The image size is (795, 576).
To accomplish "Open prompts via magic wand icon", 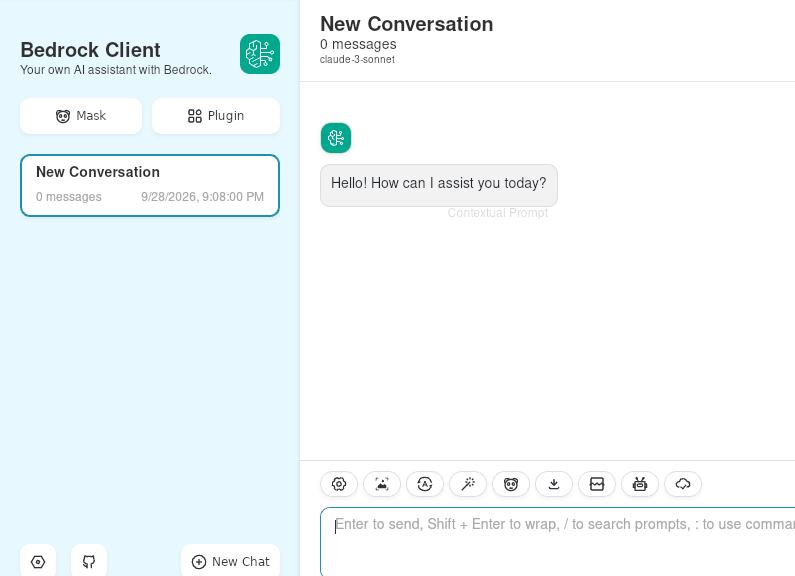I will (x=468, y=484).
